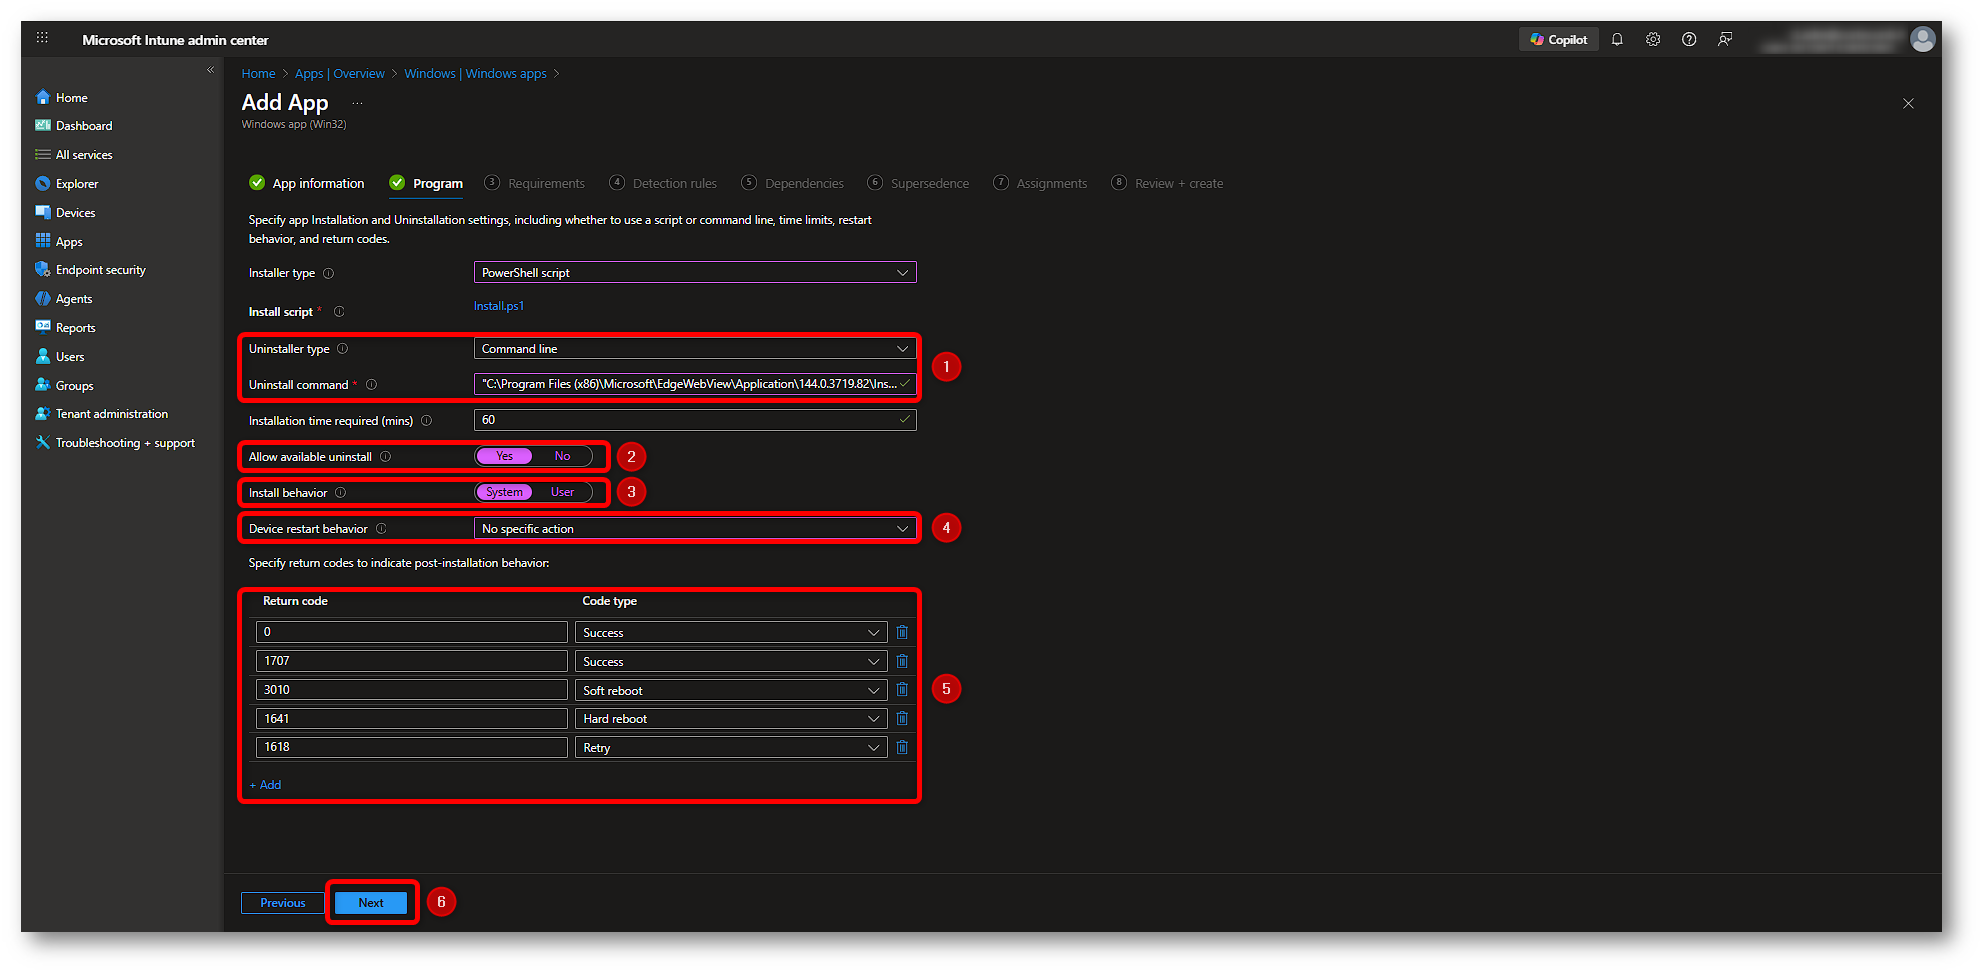Open the Installer type dropdown
Screen dimensions: 1984x974
click(694, 272)
